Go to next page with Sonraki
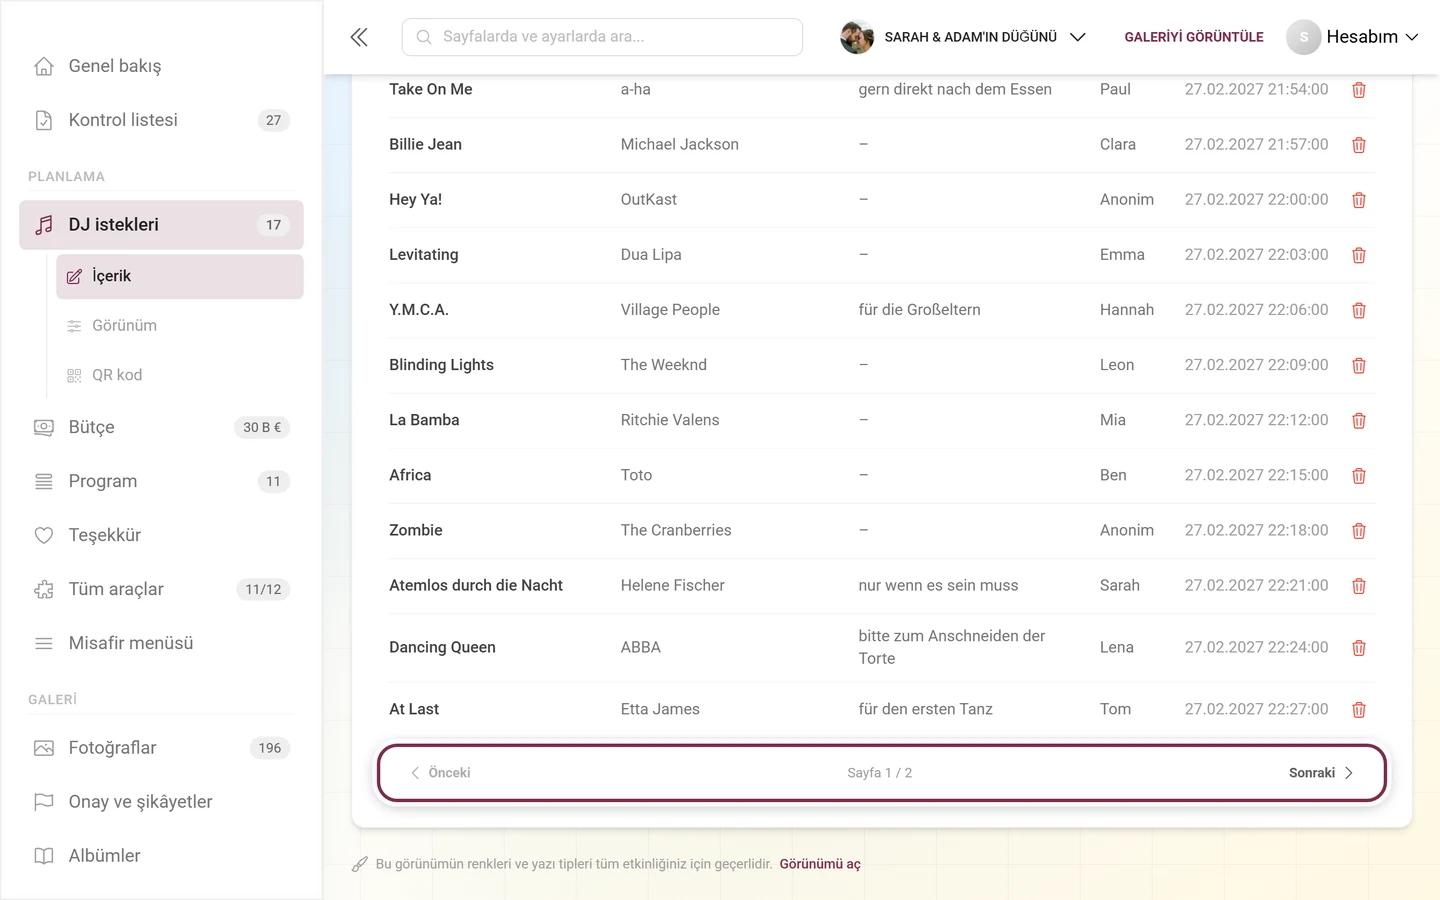Viewport: 1440px width, 900px height. [x=1321, y=773]
